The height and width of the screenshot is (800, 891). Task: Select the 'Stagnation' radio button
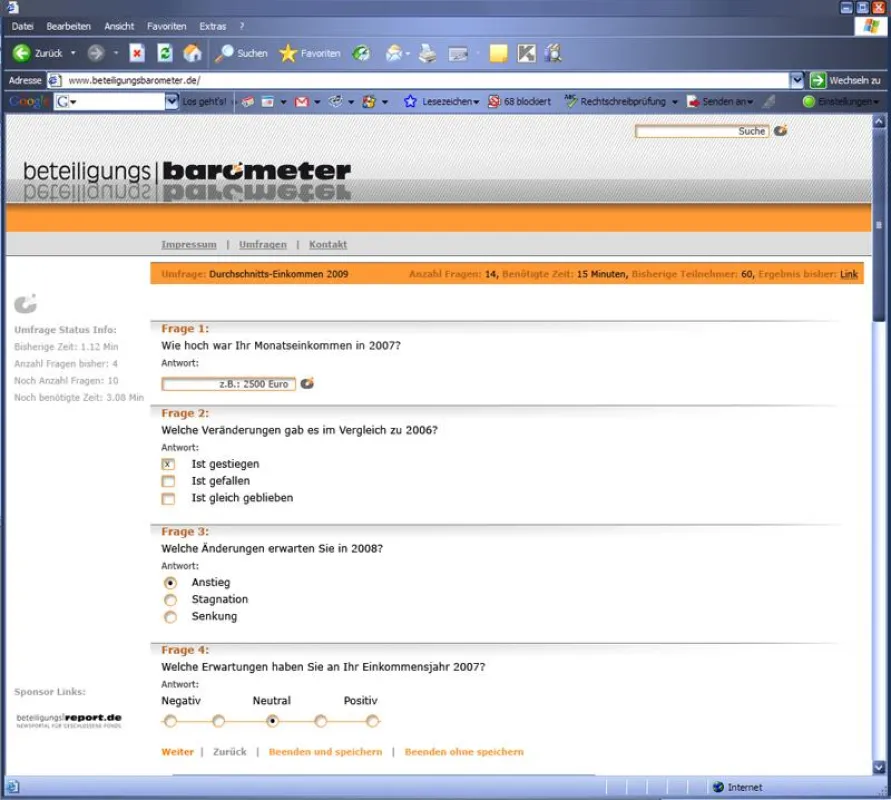coord(170,600)
